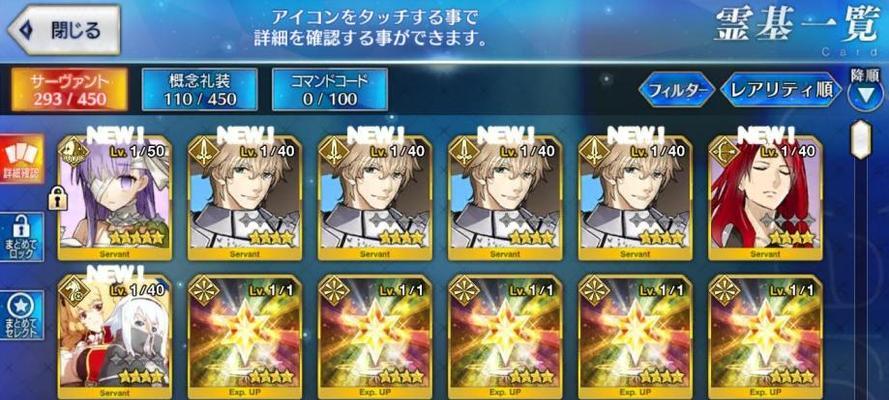Screen dimensions: 889x400
Task: Select the last Exp. UP card in the row
Action: (765, 337)
